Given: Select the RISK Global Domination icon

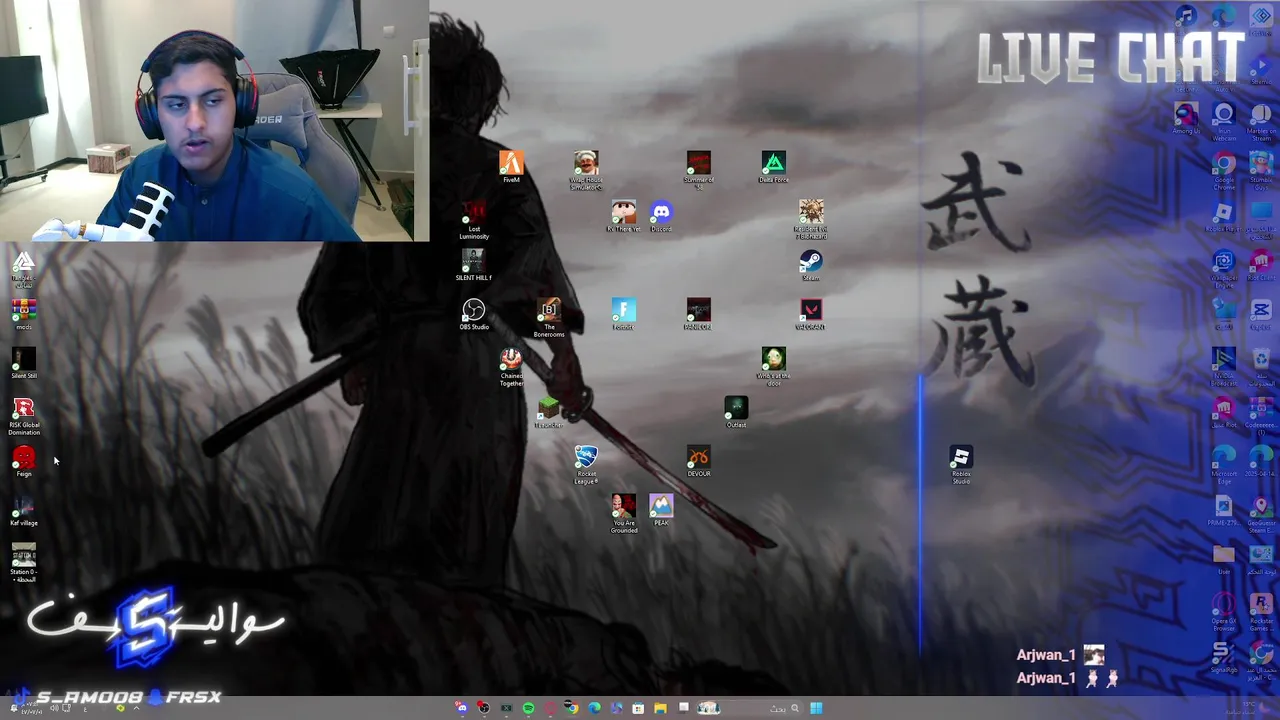Looking at the screenshot, I should [x=24, y=416].
